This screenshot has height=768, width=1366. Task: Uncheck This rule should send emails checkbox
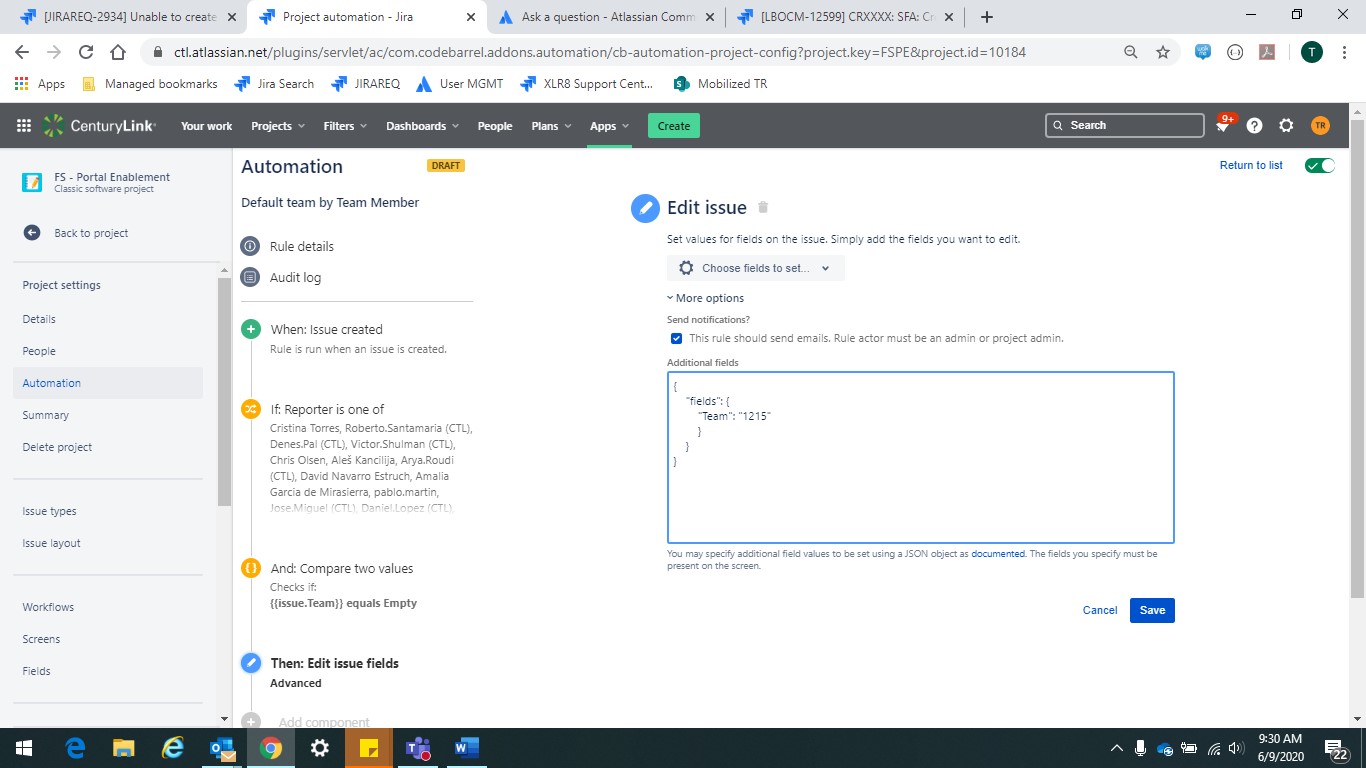point(677,339)
